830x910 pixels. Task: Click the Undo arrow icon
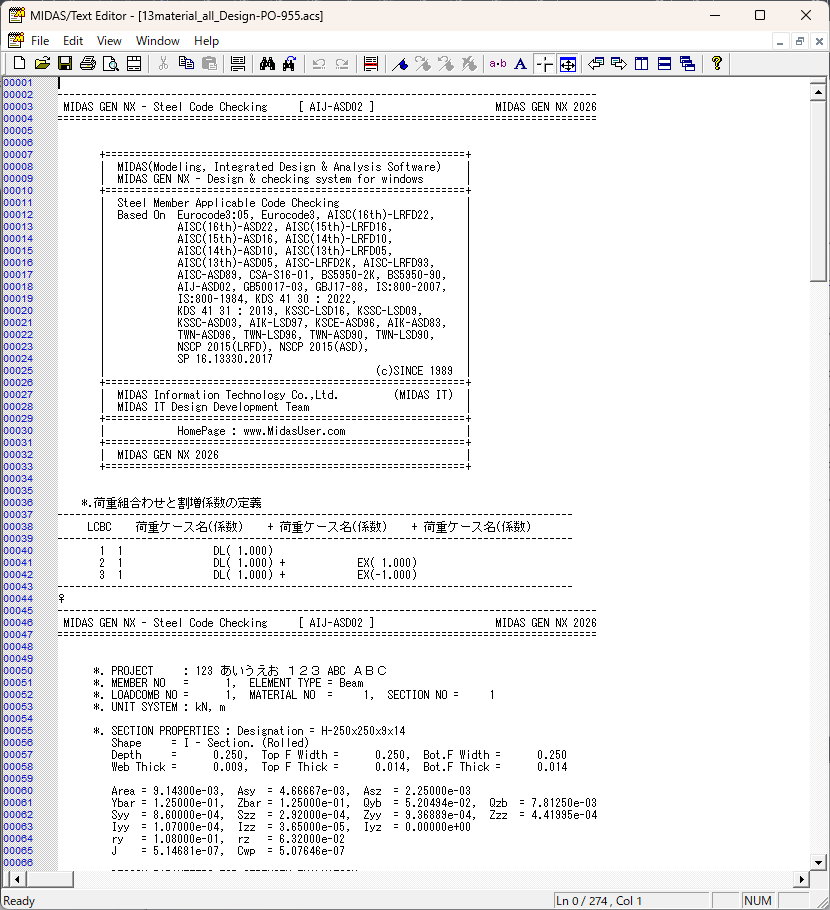point(319,63)
